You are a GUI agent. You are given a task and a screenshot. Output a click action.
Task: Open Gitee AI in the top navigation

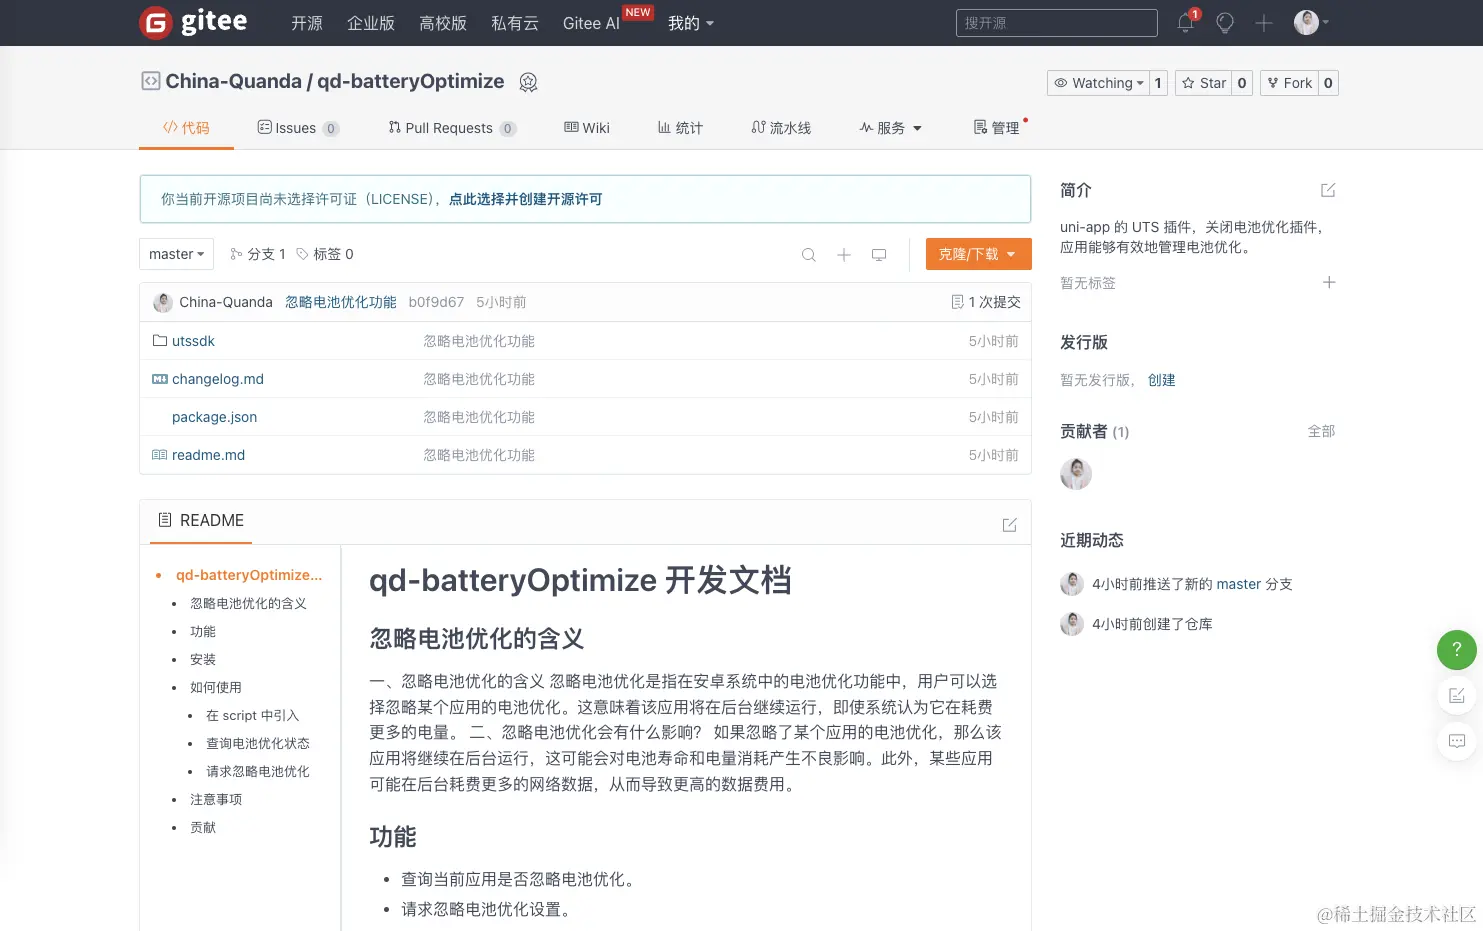591,23
